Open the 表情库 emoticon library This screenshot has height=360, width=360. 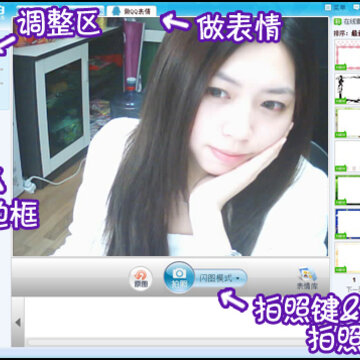(307, 278)
